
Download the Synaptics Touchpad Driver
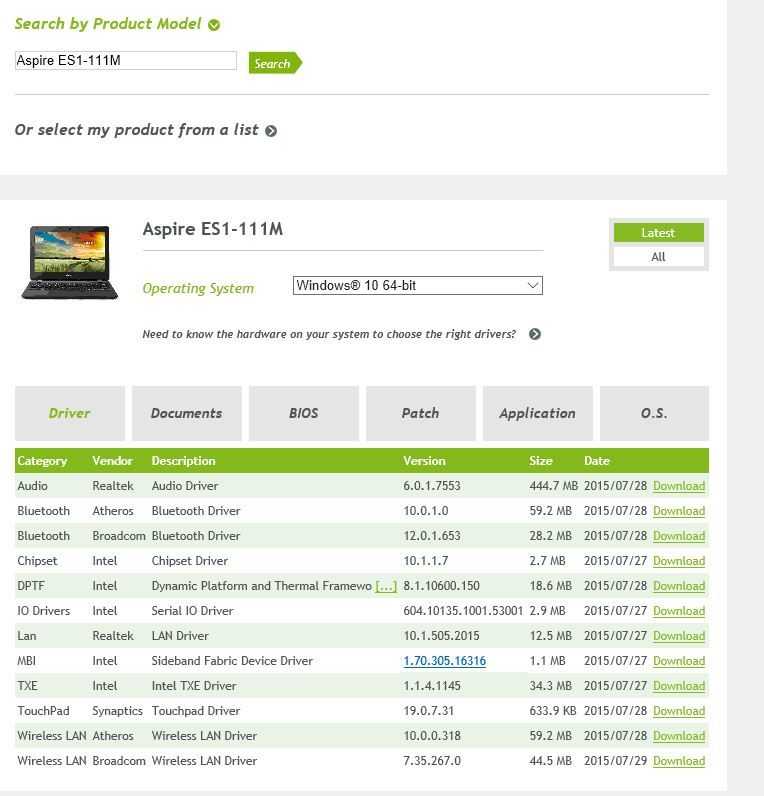pos(679,711)
